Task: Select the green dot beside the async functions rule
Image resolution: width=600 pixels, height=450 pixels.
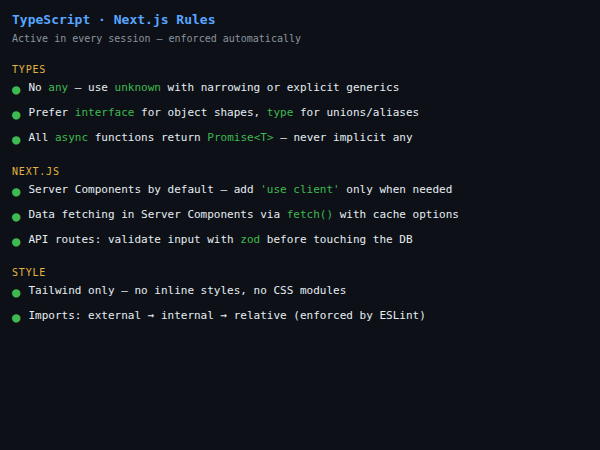Action: [16, 140]
